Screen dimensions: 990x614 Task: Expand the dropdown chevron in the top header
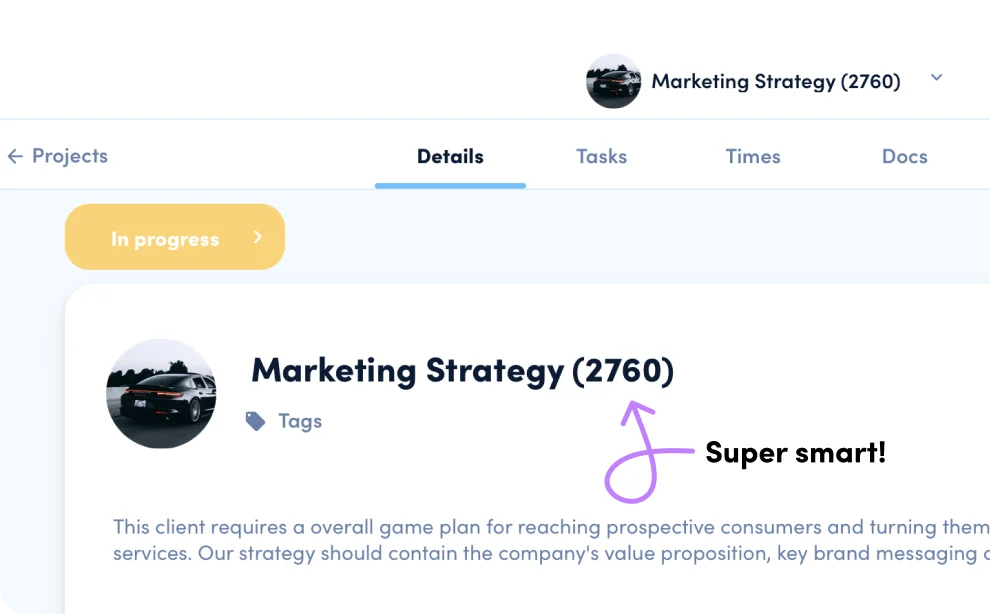(x=936, y=78)
